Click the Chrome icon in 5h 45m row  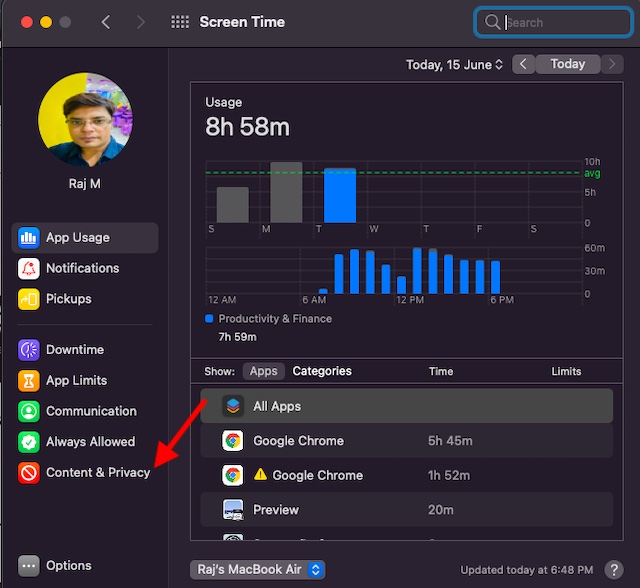(x=233, y=441)
